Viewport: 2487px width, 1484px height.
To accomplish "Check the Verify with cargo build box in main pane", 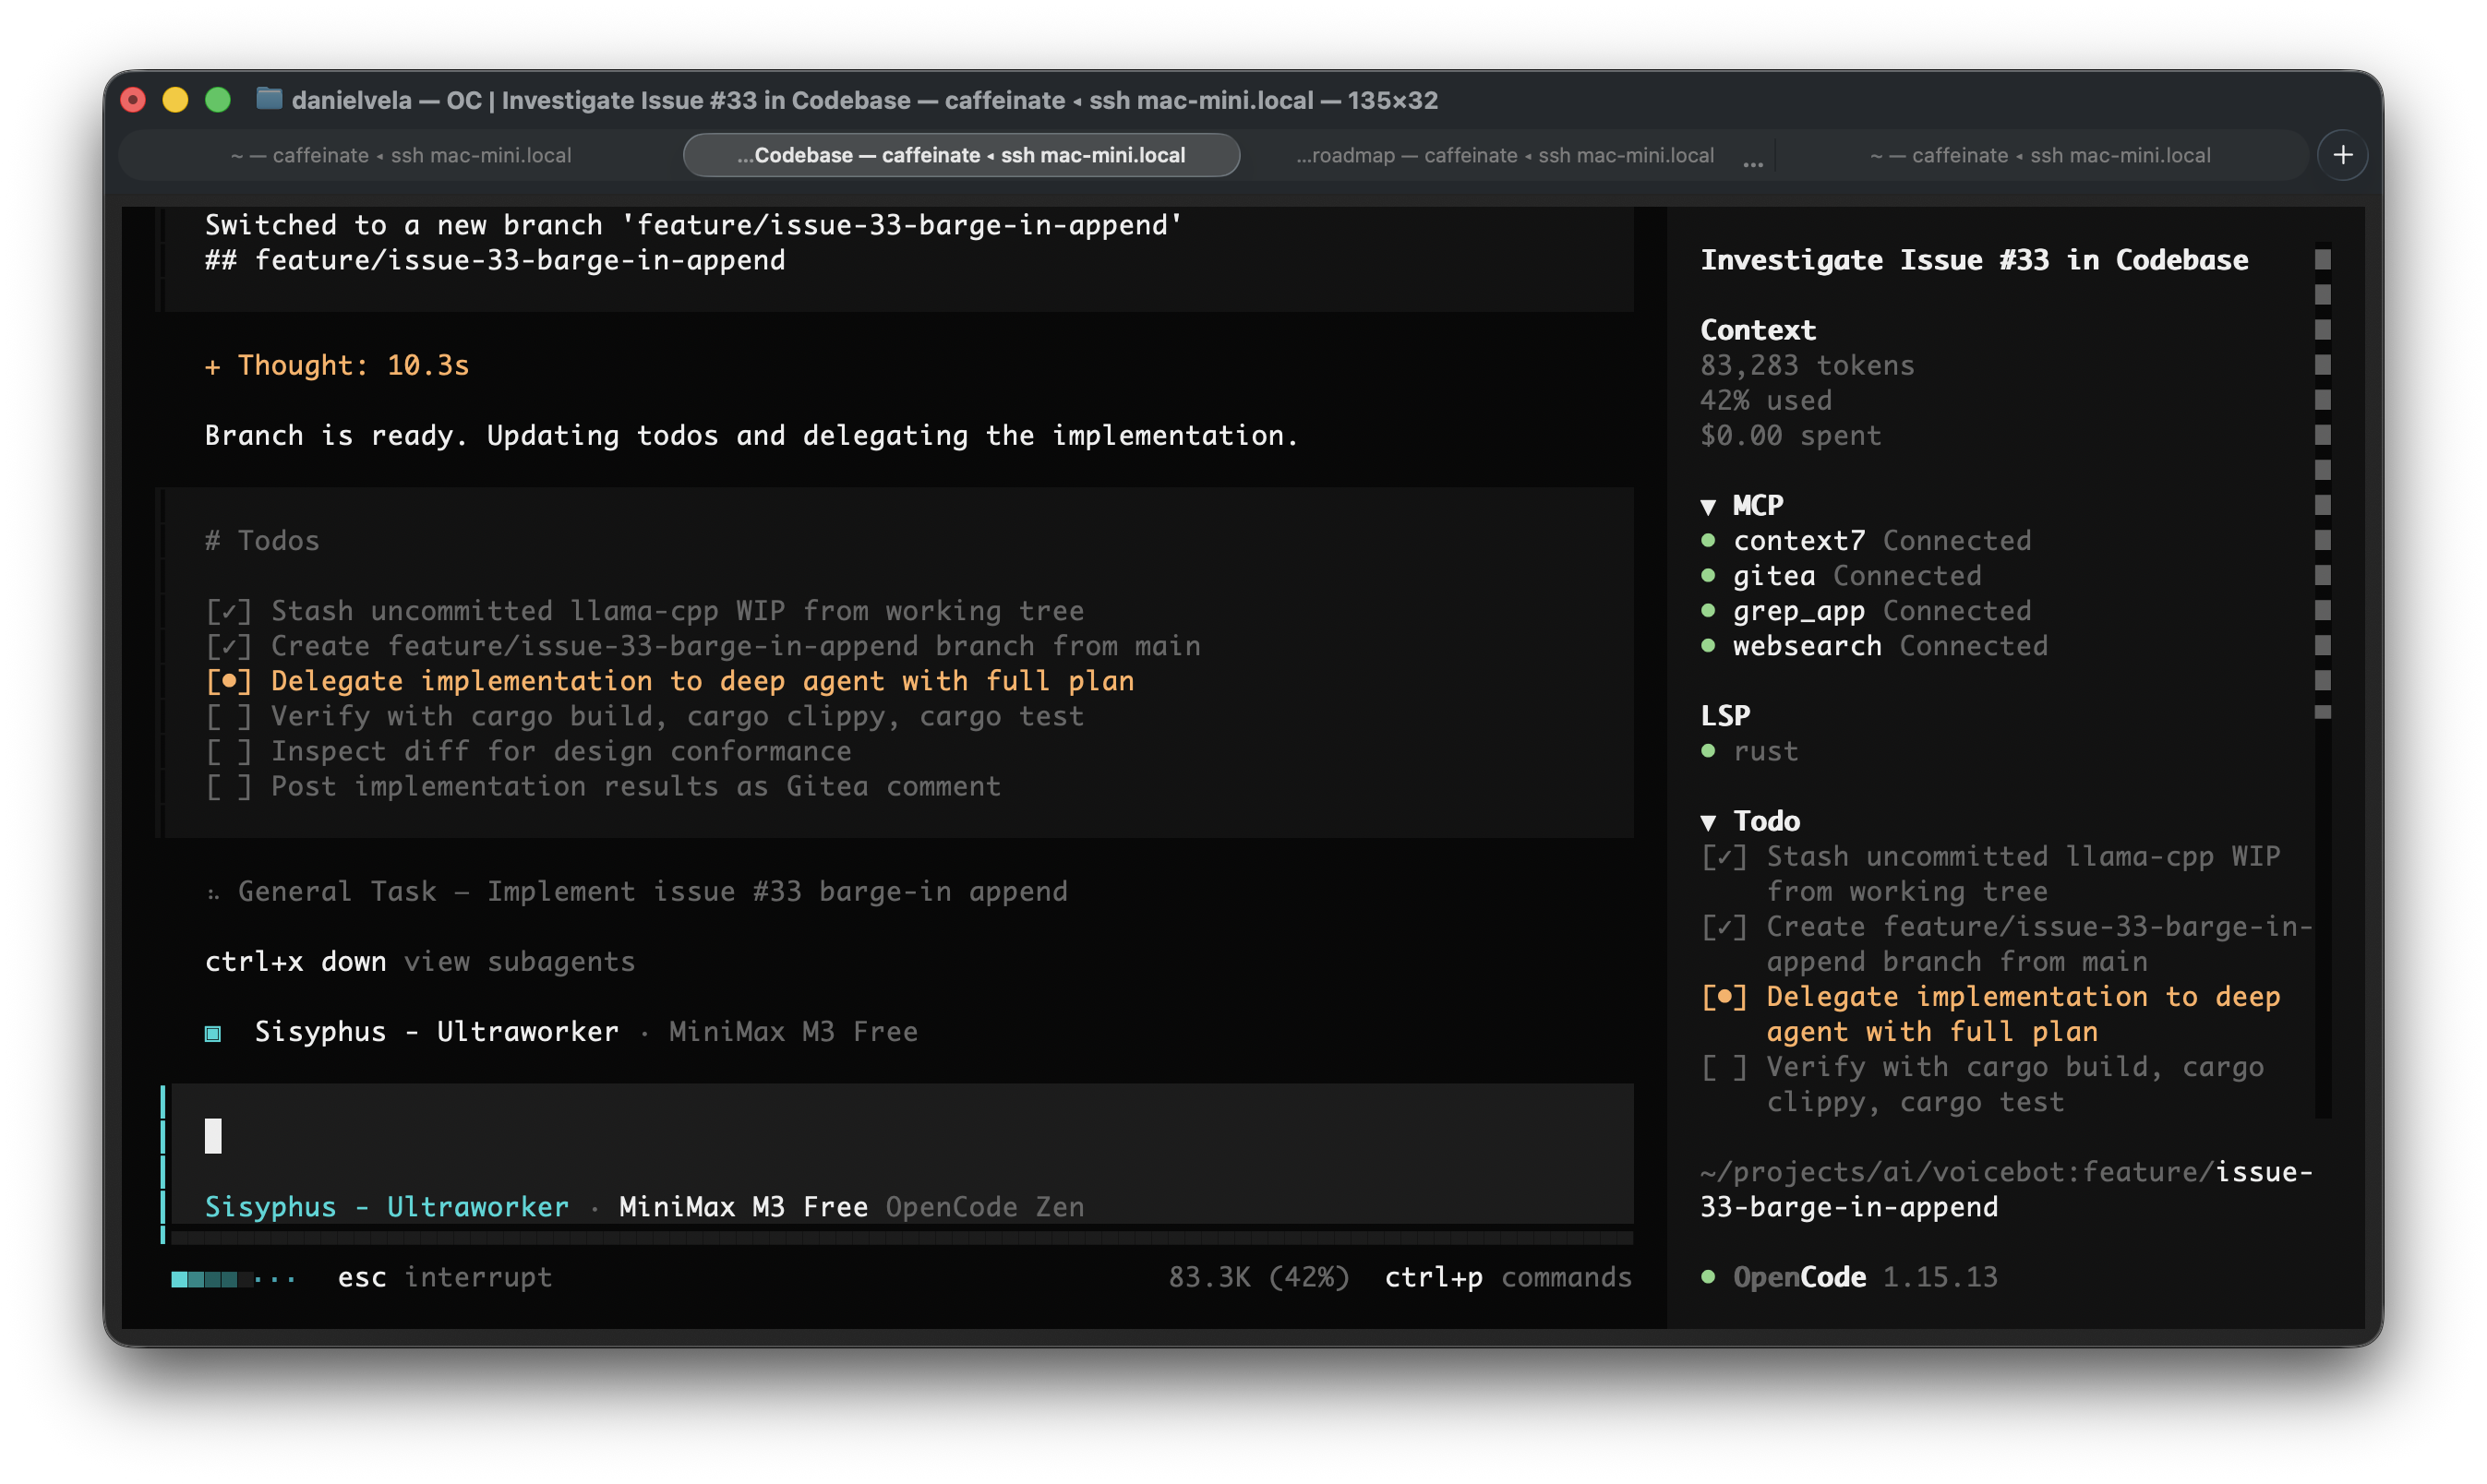I will (229, 716).
